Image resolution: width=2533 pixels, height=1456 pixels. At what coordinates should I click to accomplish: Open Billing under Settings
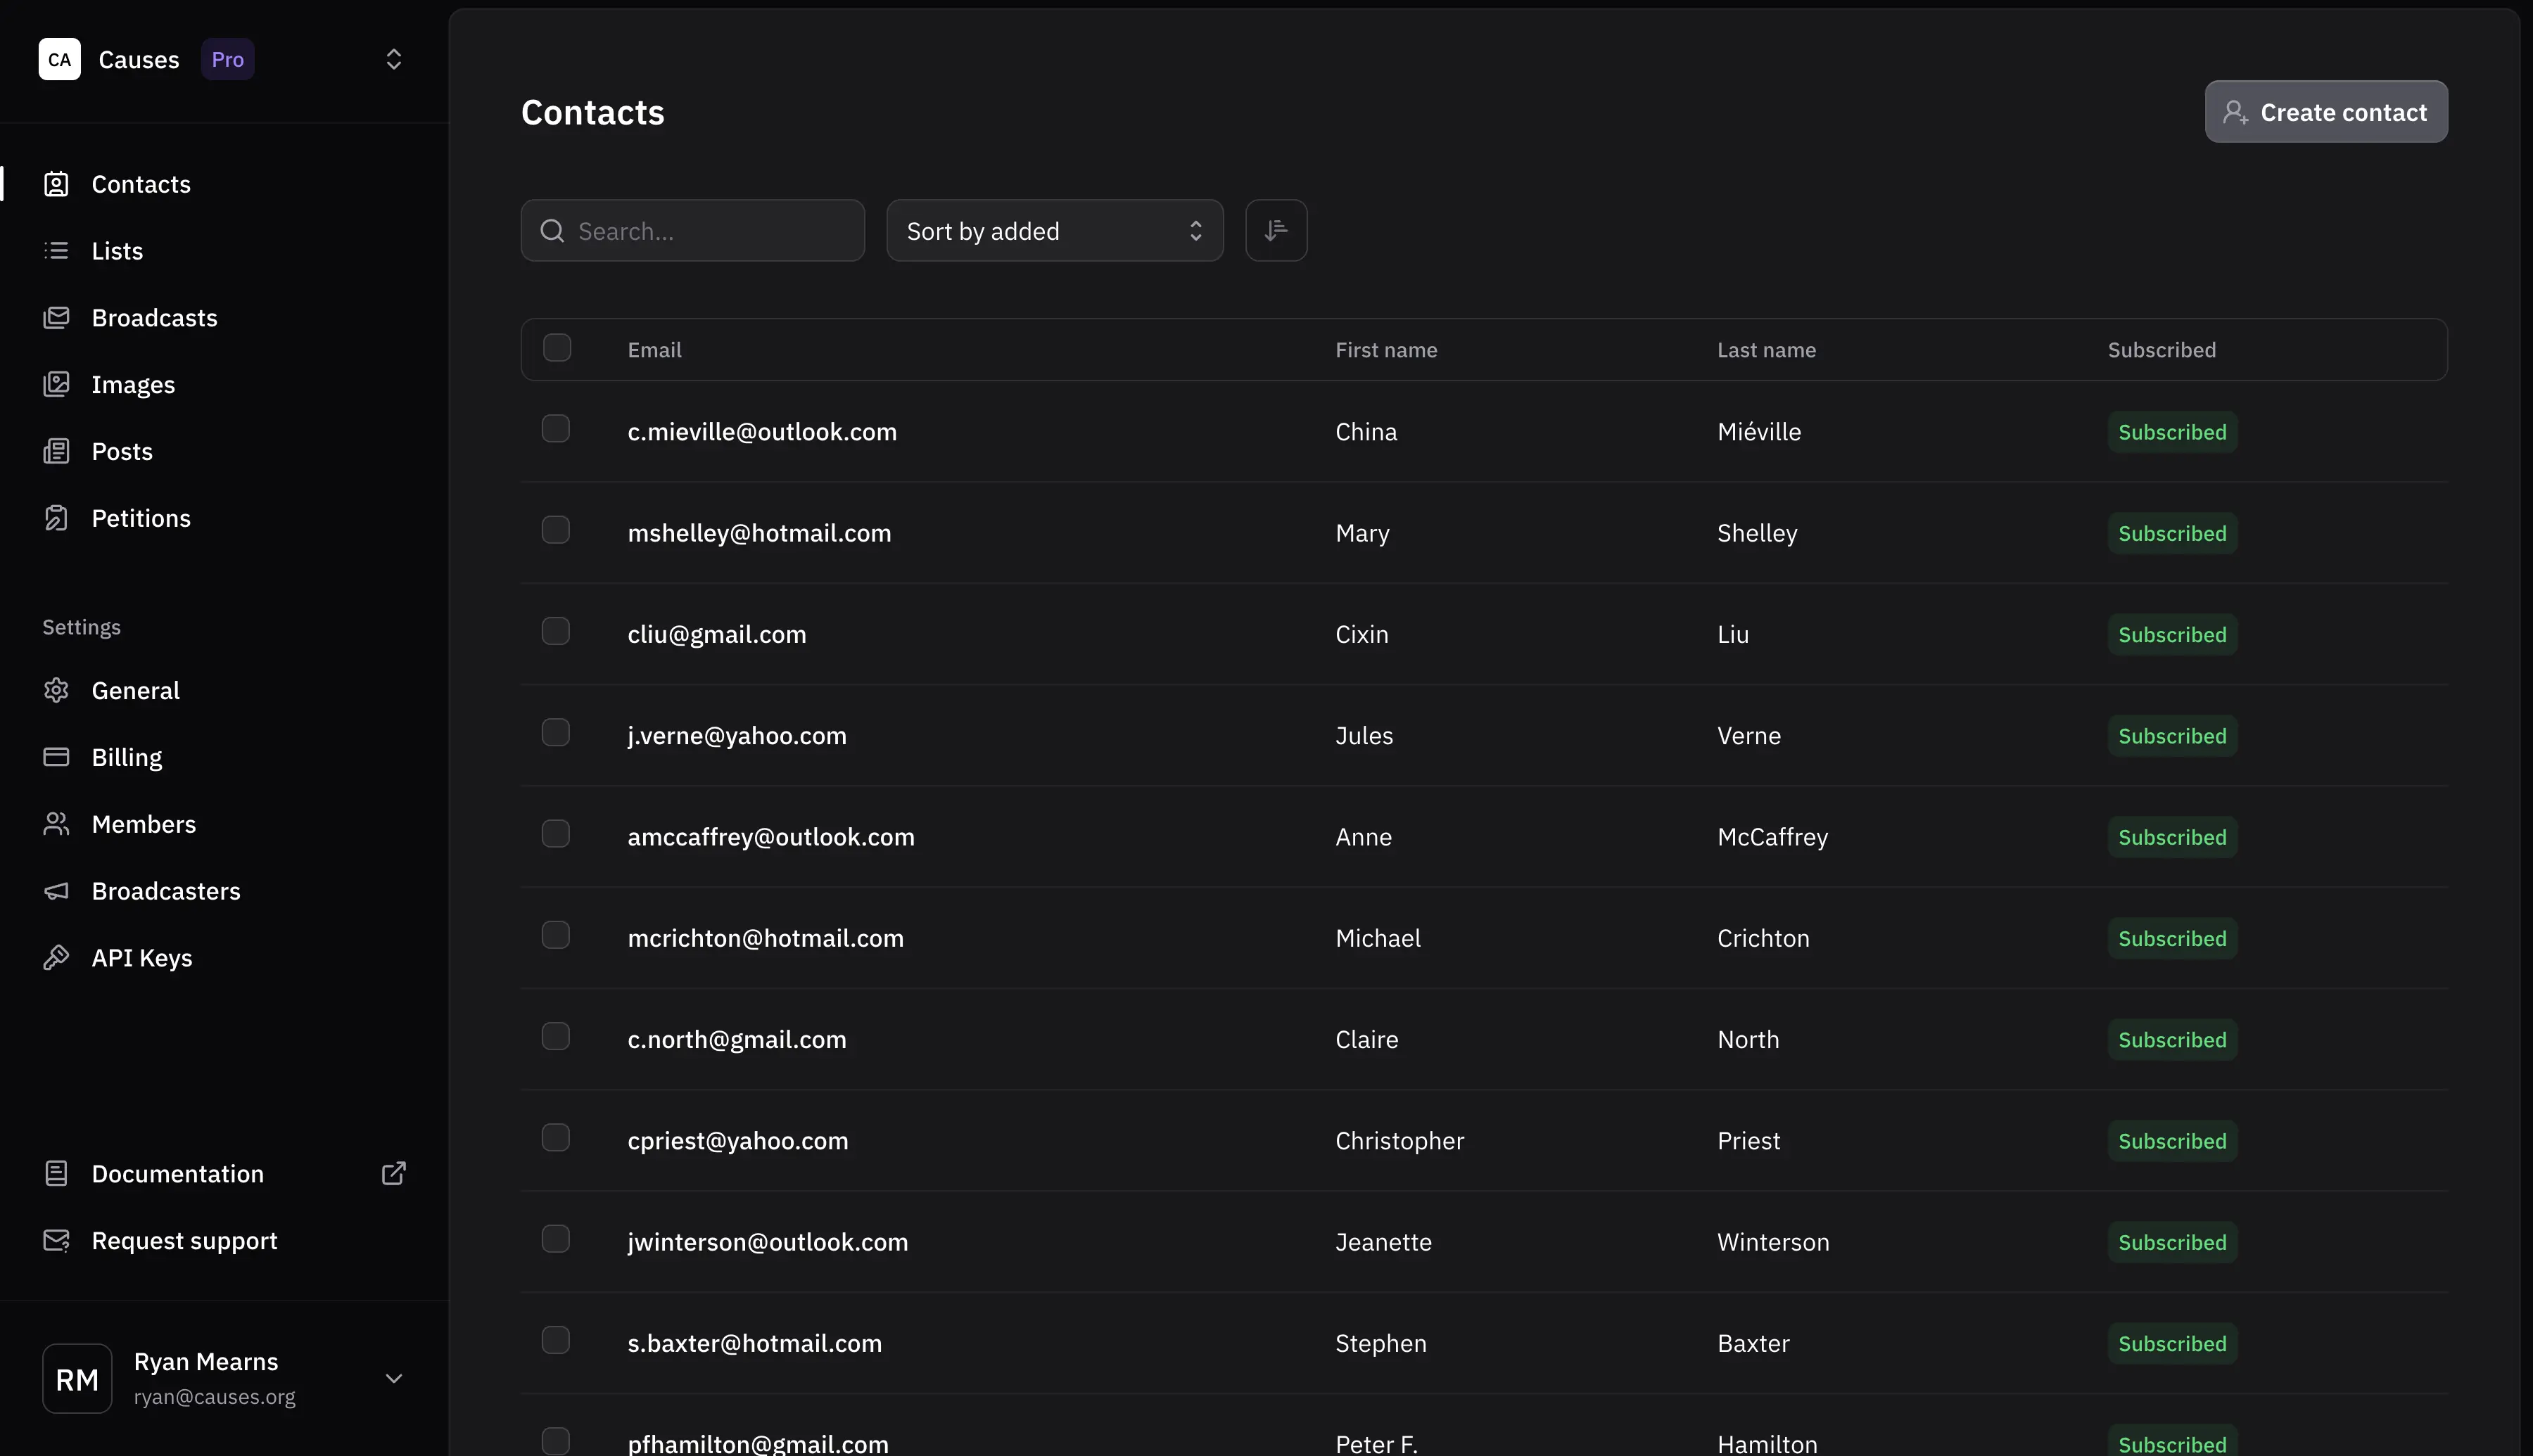pos(127,757)
